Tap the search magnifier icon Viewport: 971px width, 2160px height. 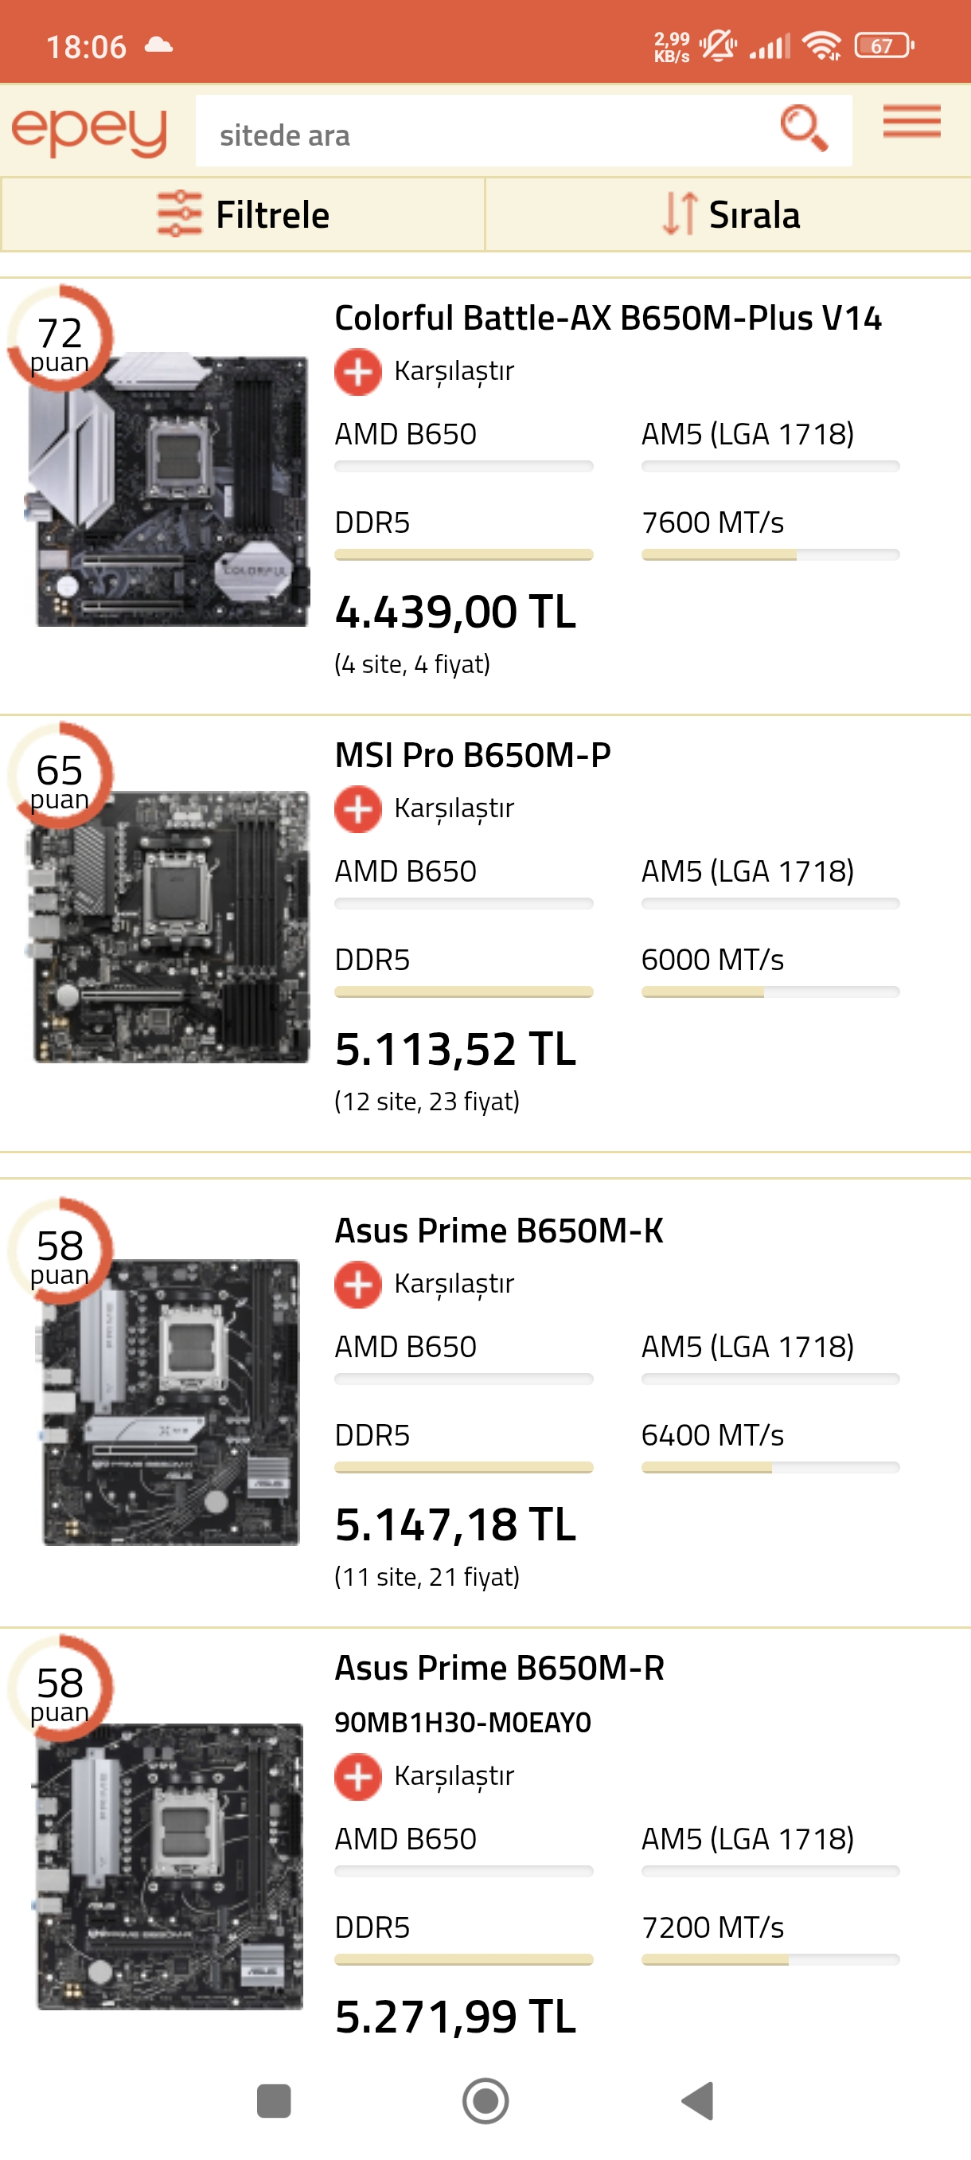click(x=804, y=128)
